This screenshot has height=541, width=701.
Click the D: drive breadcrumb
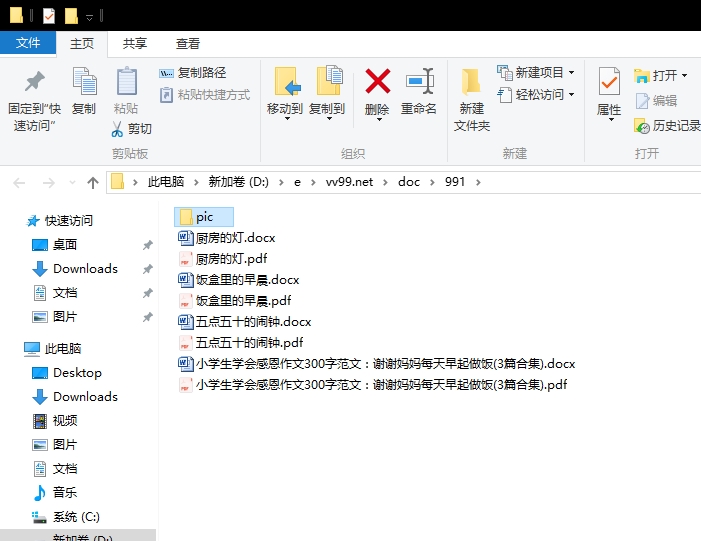pyautogui.click(x=238, y=182)
